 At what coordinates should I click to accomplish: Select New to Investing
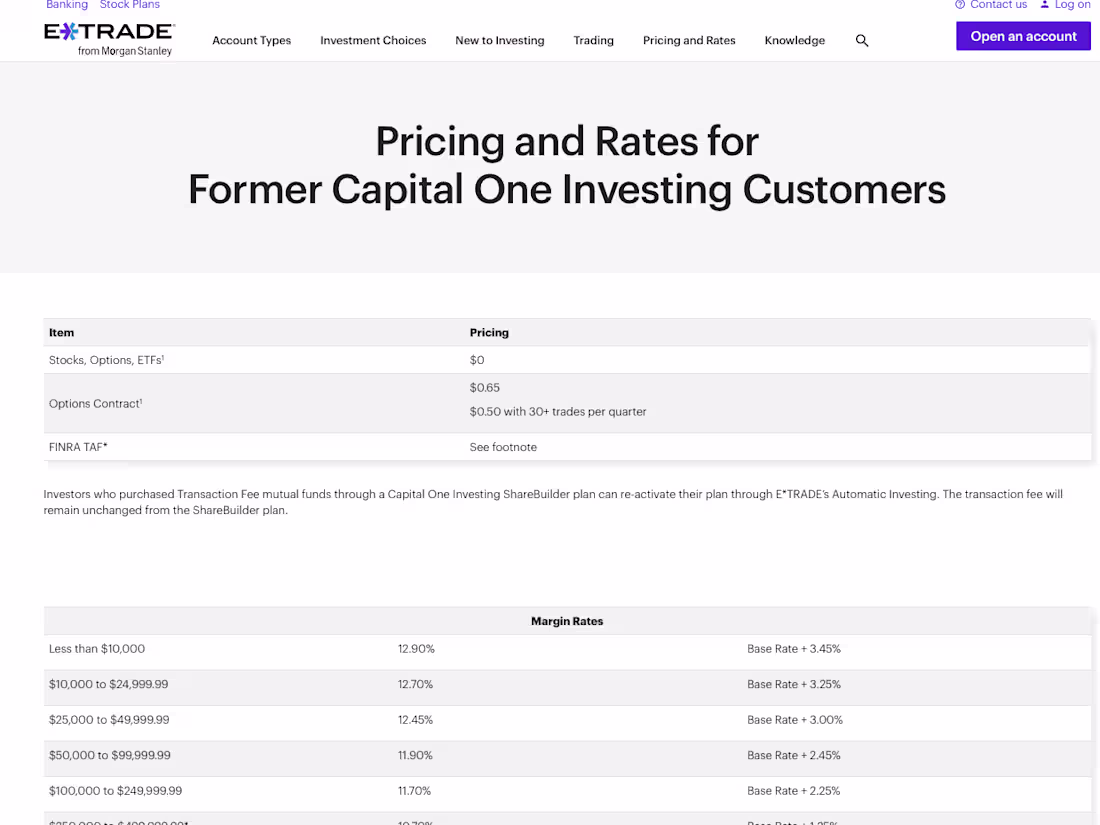pyautogui.click(x=500, y=41)
